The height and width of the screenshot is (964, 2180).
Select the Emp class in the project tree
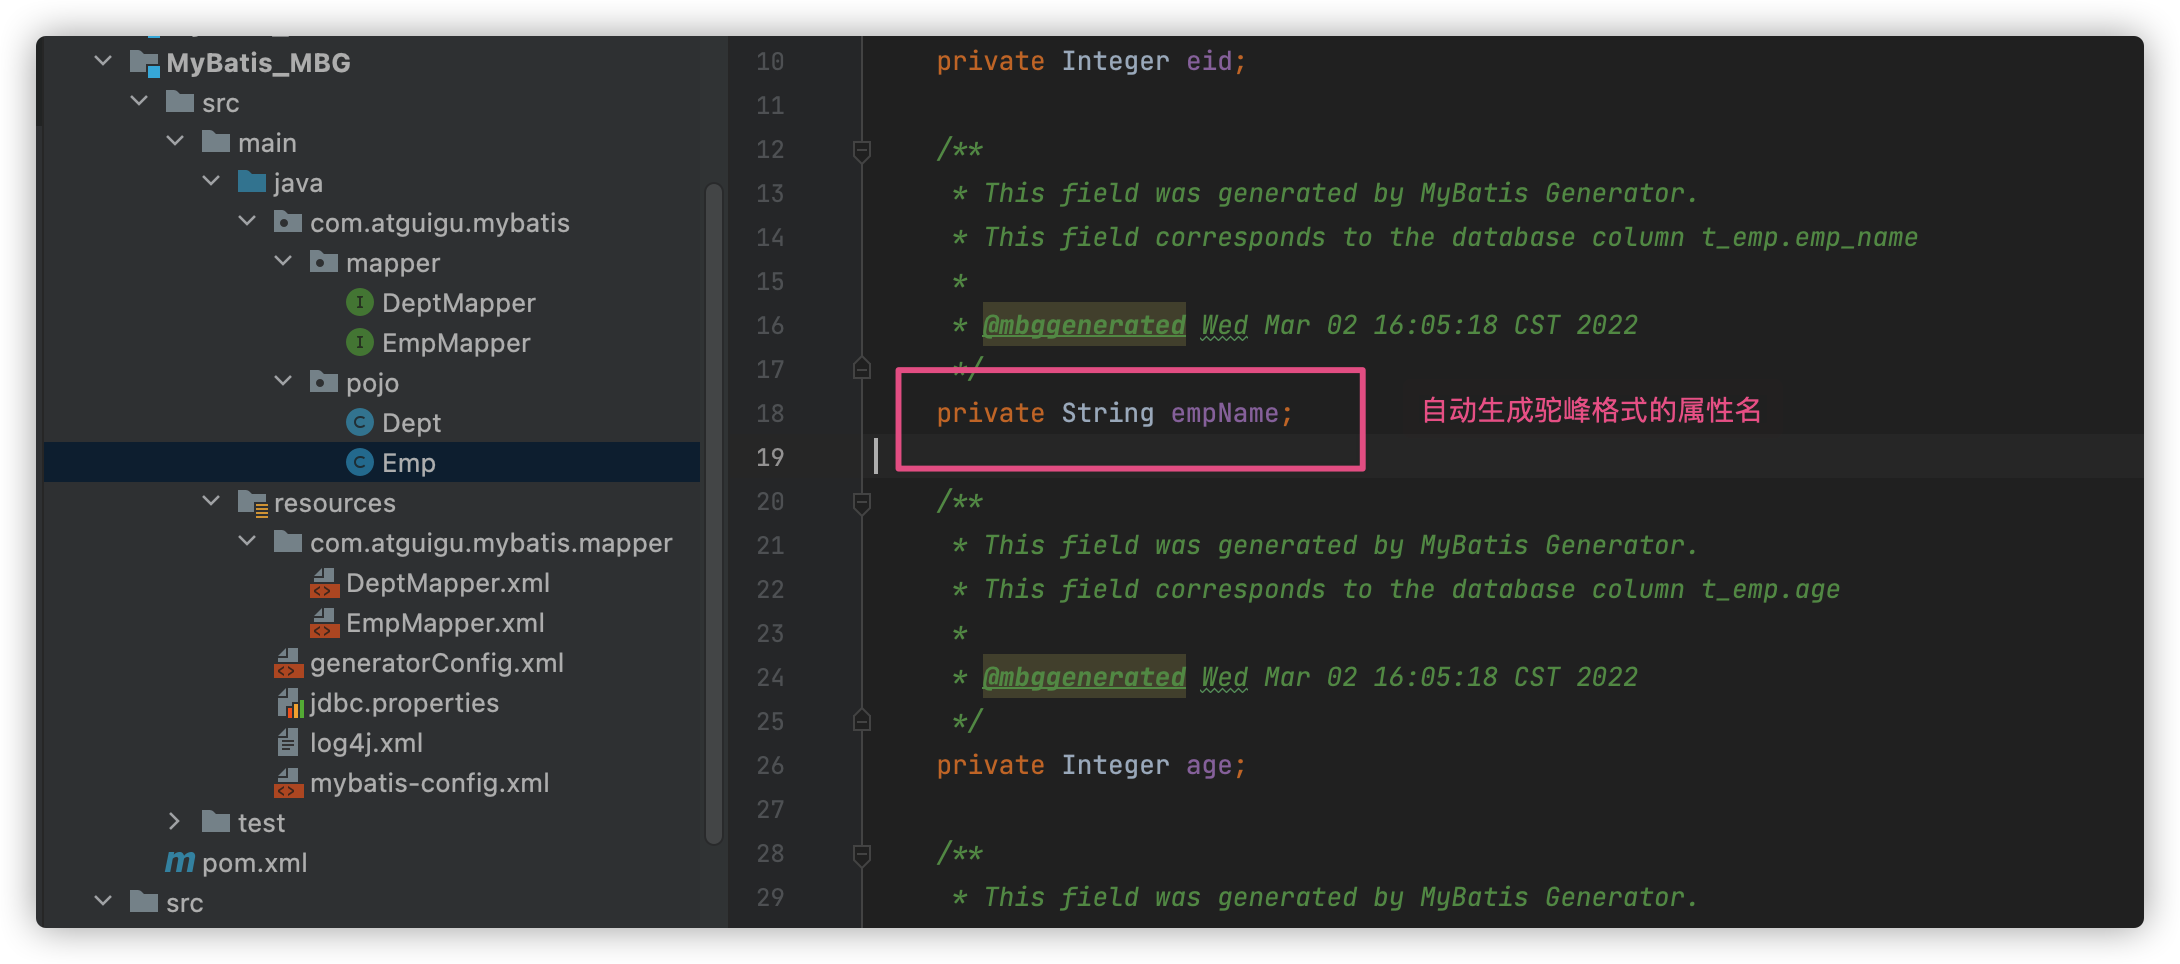pyautogui.click(x=408, y=462)
